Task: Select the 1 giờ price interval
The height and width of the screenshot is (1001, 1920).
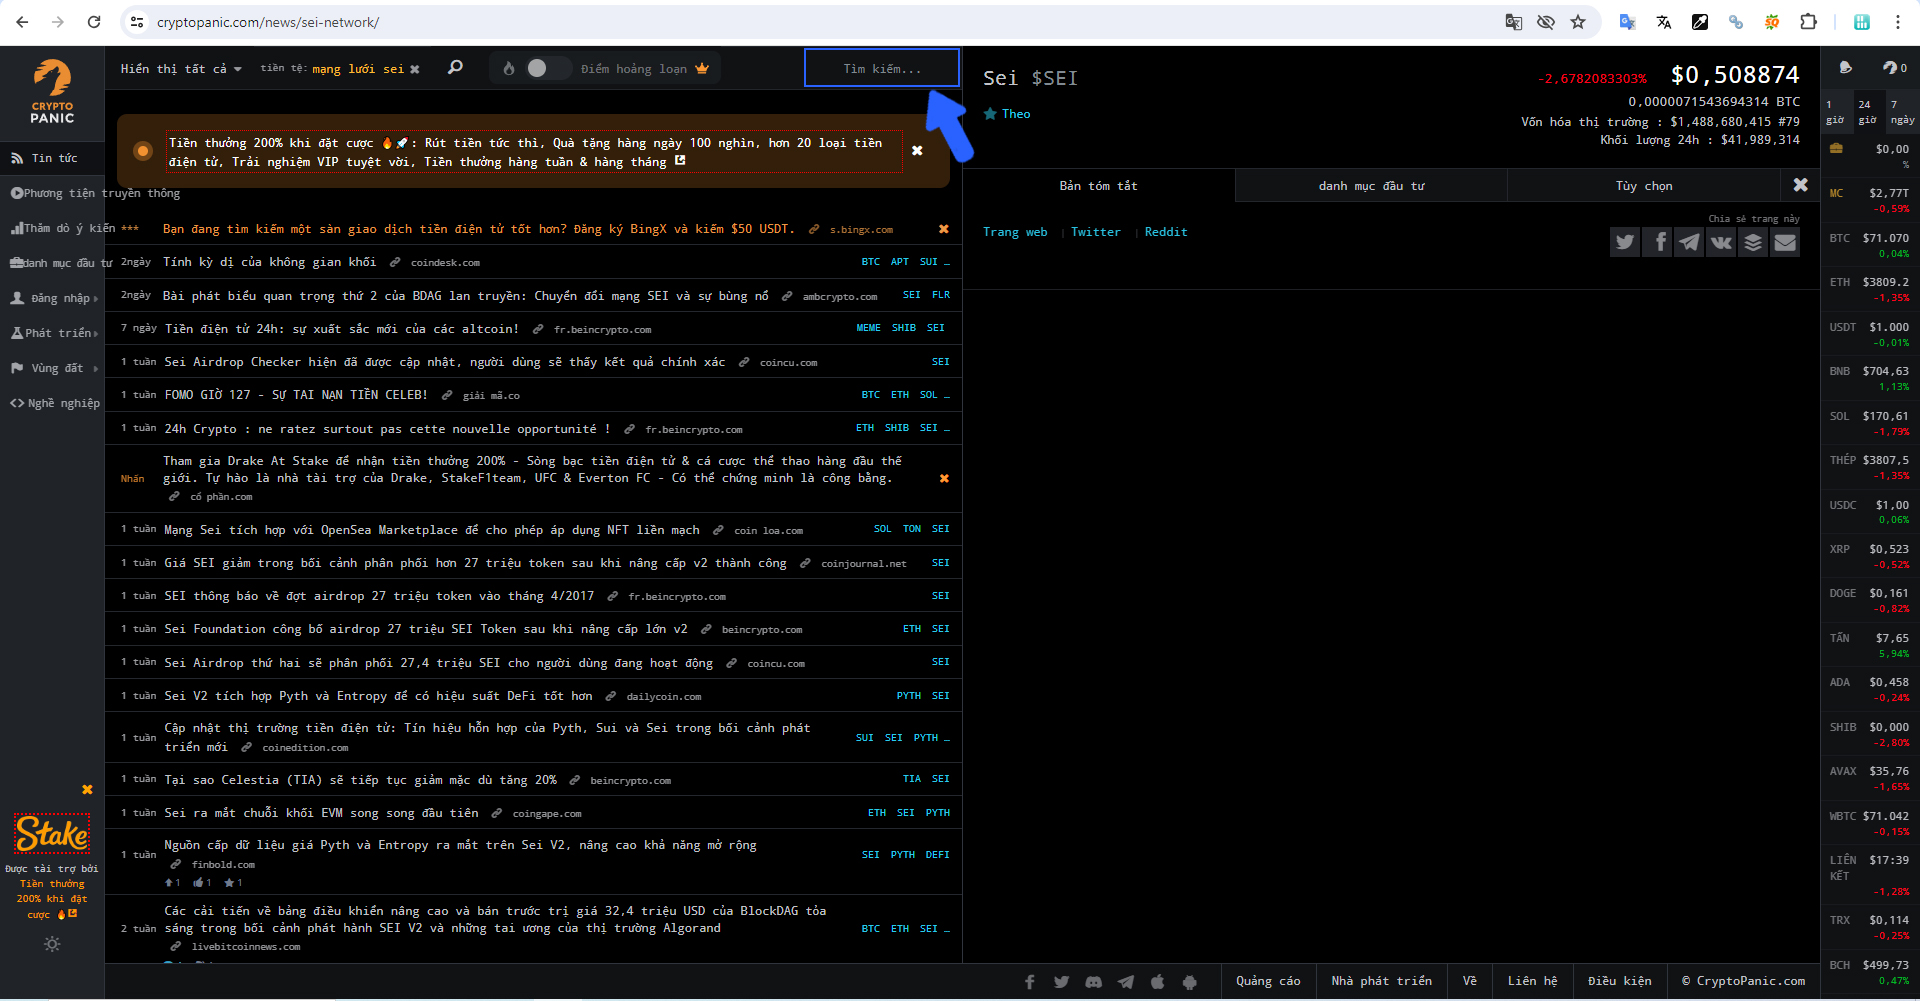Action: click(1836, 111)
